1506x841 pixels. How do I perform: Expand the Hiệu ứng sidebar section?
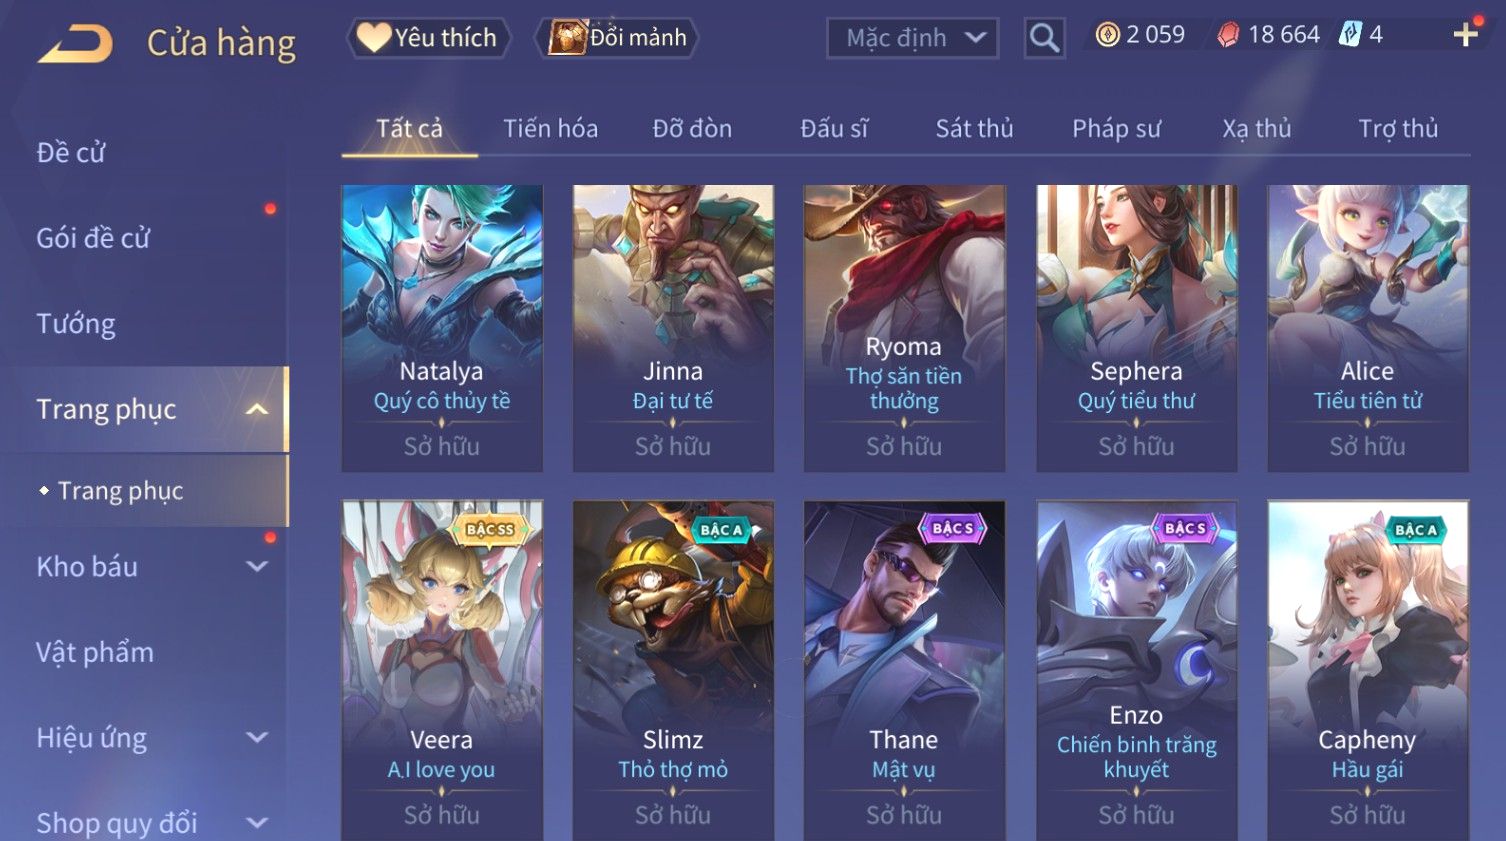click(x=257, y=737)
